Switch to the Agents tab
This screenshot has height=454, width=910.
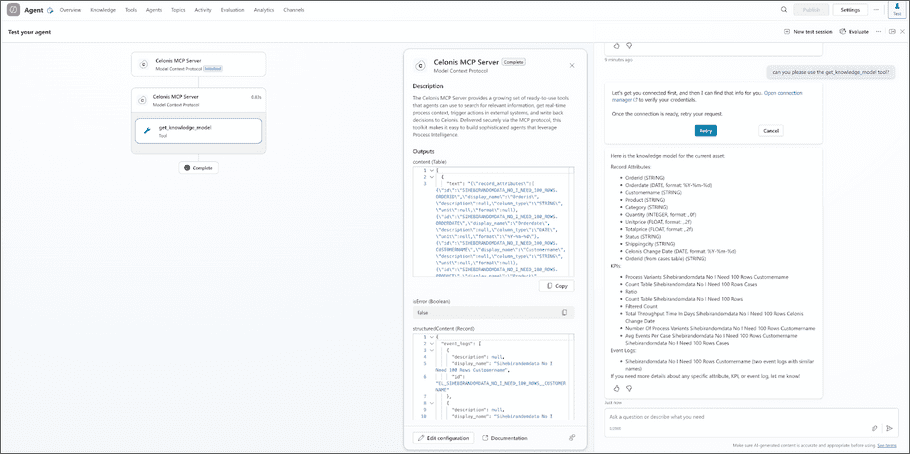pyautogui.click(x=154, y=10)
